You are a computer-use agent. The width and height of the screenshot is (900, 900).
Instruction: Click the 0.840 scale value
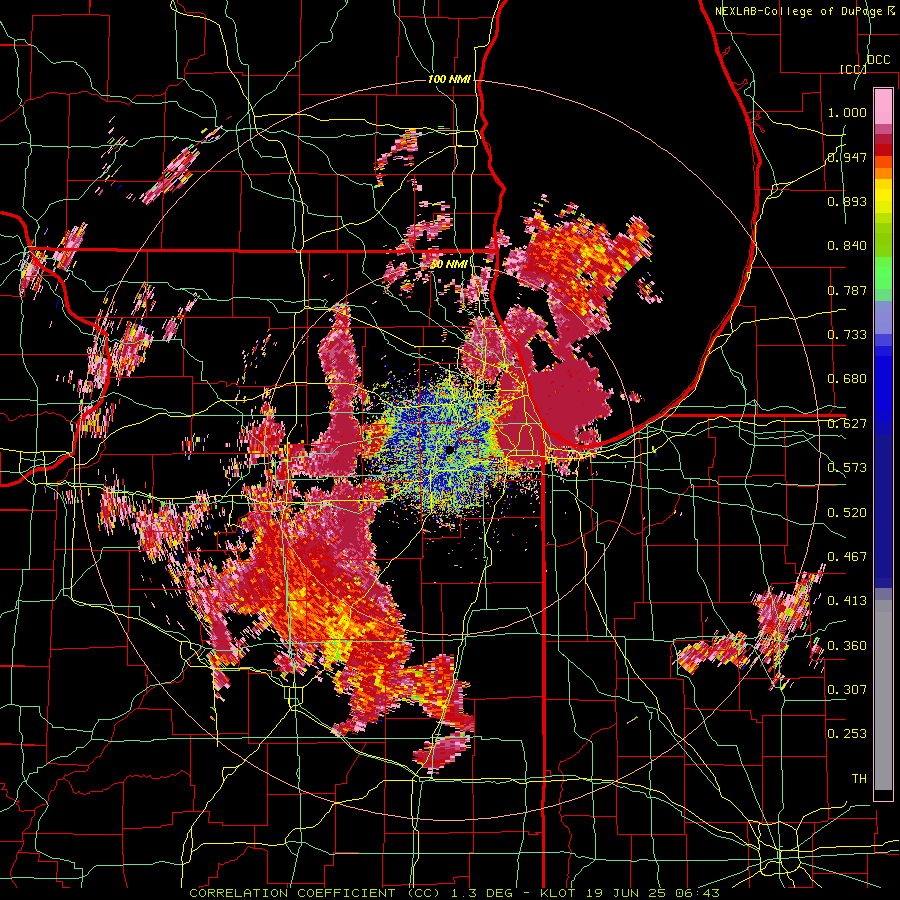(847, 246)
